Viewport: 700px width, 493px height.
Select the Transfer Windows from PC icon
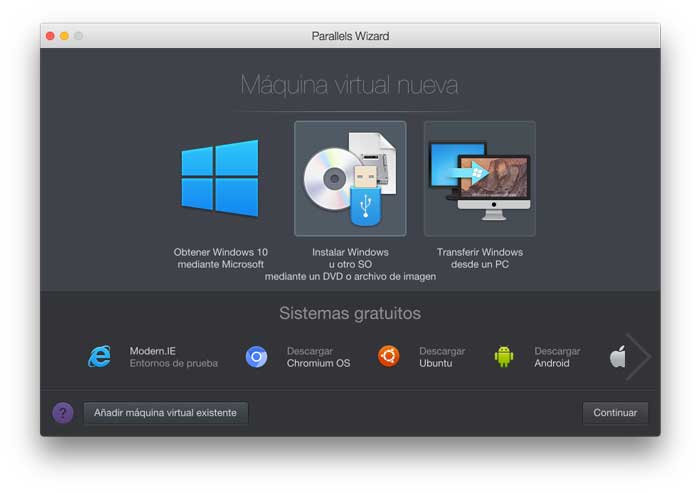pyautogui.click(x=480, y=178)
